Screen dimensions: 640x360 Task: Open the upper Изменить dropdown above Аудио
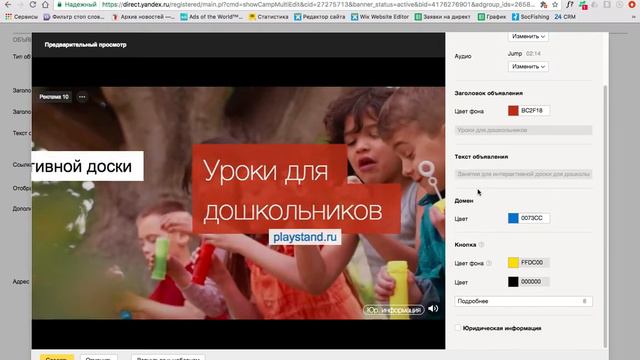click(x=528, y=36)
